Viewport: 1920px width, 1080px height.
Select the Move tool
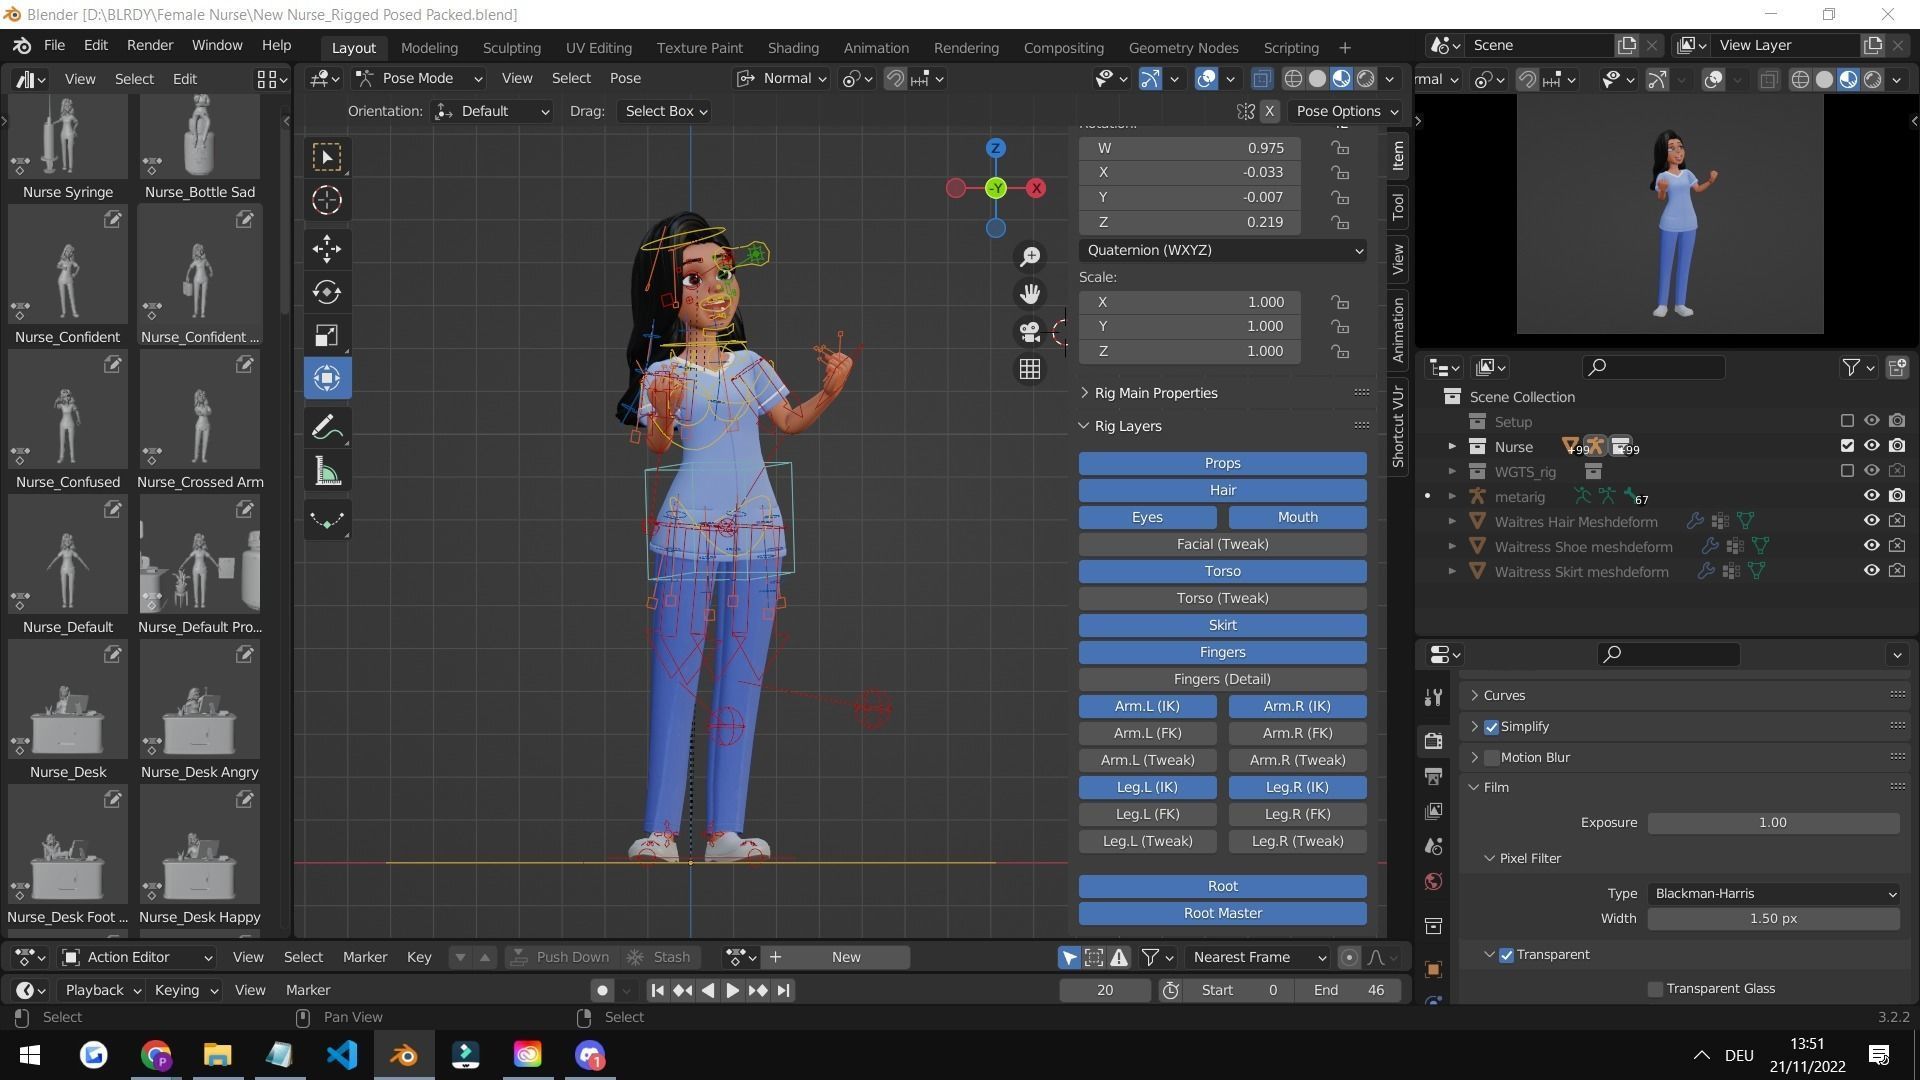(x=327, y=249)
